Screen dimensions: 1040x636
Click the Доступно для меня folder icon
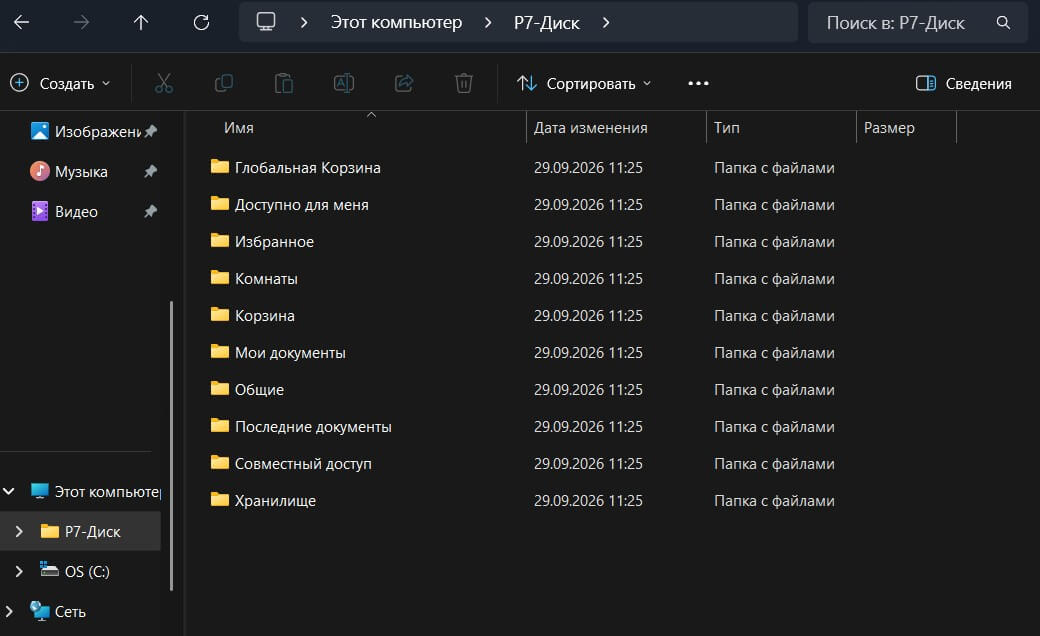pyautogui.click(x=220, y=204)
